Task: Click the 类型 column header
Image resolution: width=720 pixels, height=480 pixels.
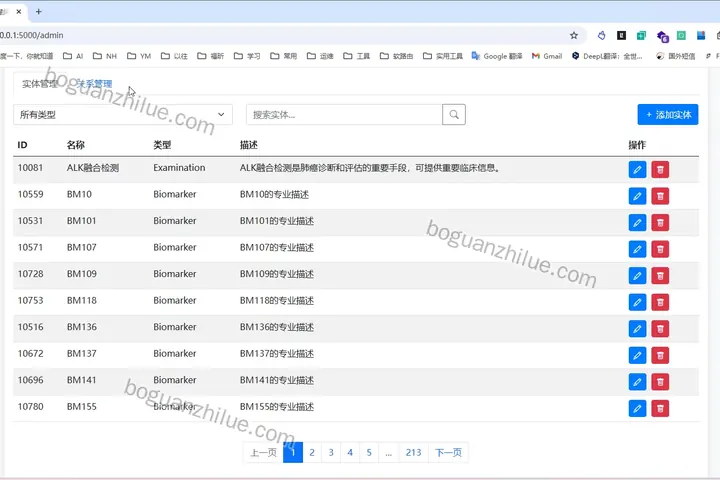Action: [162, 145]
